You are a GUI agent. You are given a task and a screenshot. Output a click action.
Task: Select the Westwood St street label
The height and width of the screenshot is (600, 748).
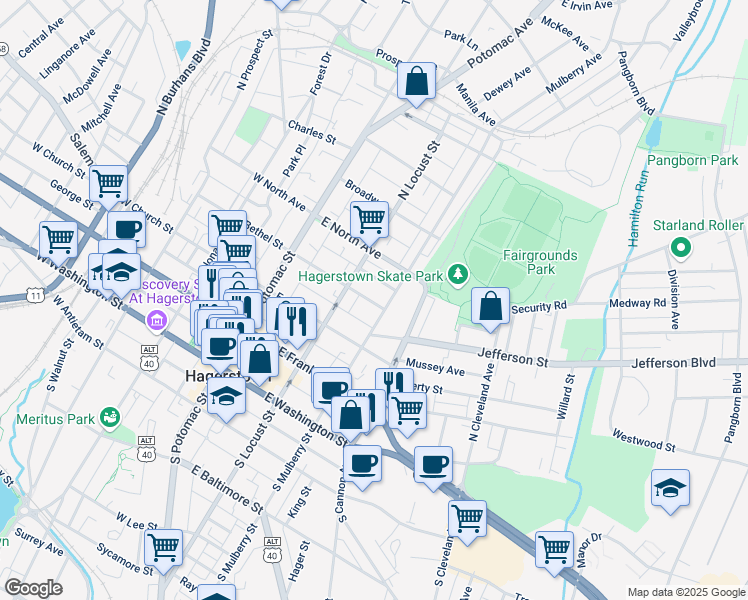tap(644, 441)
